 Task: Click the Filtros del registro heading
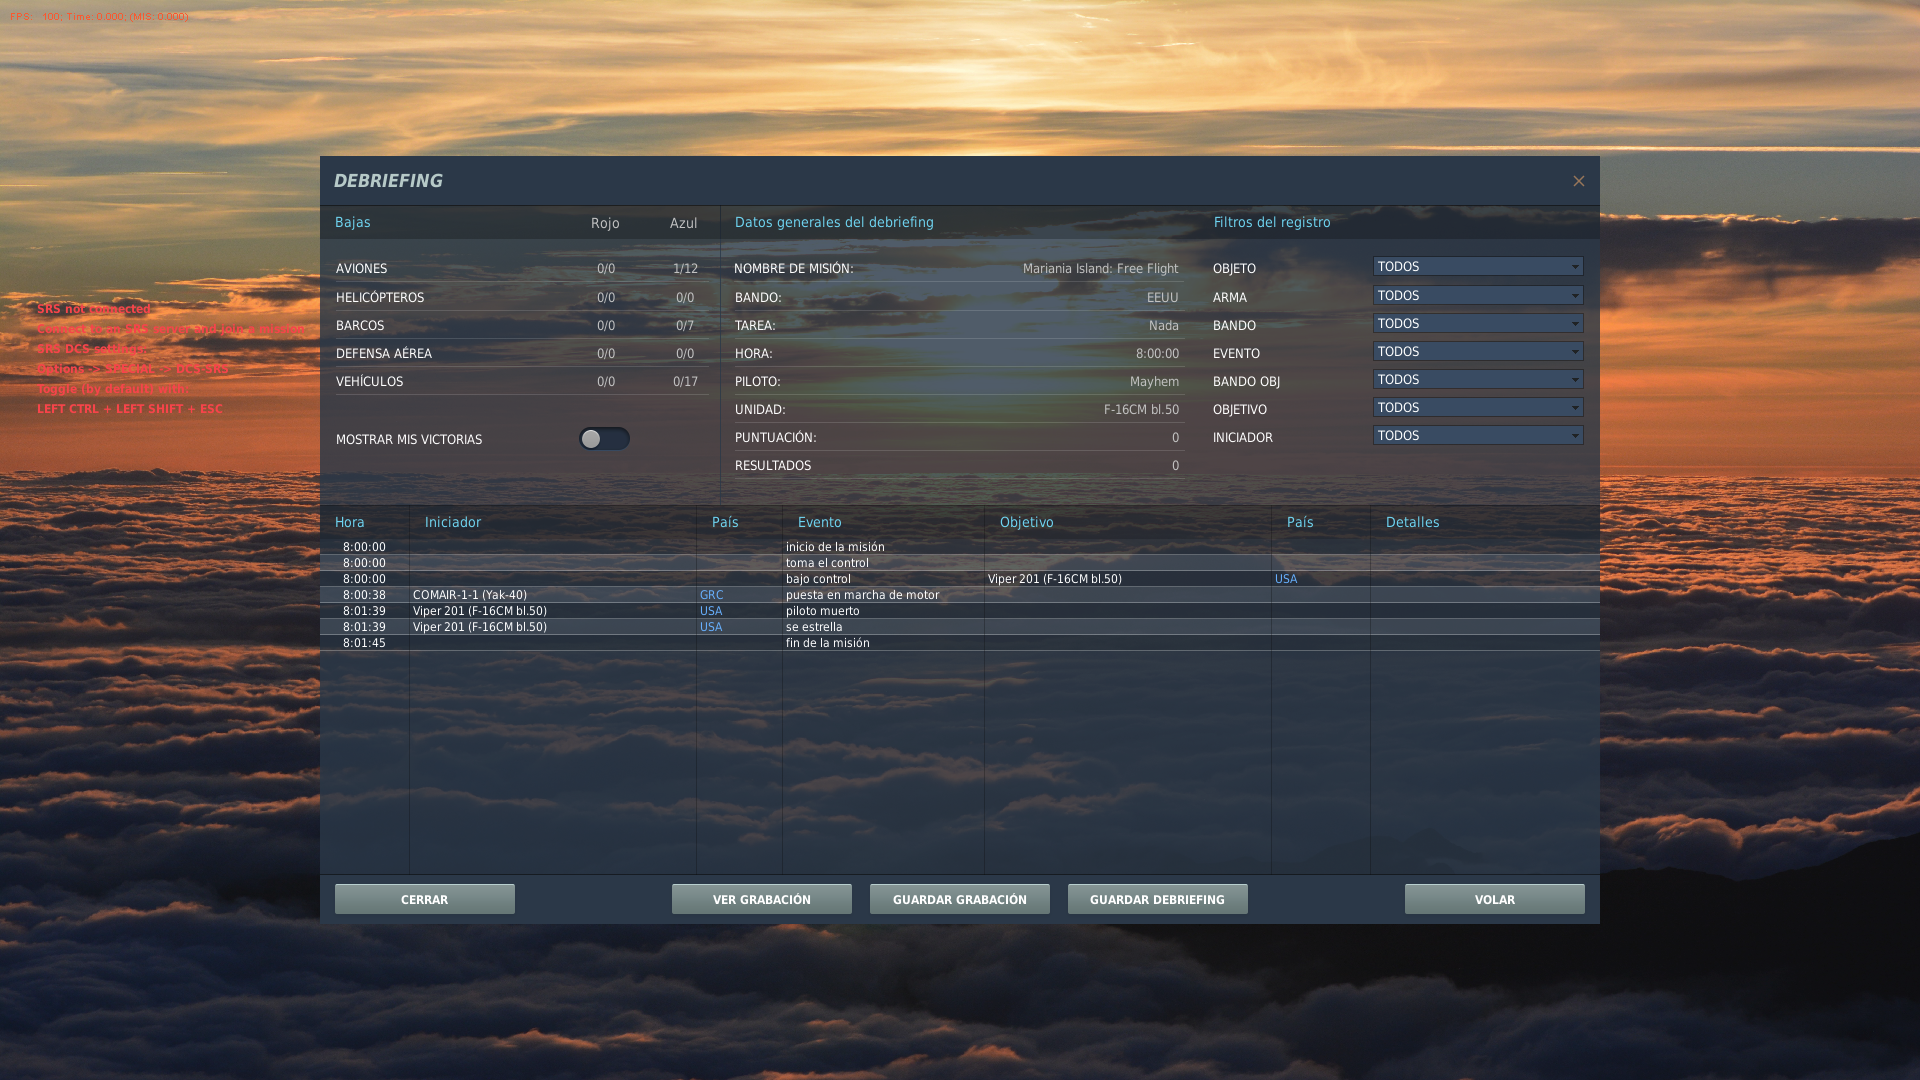[x=1272, y=223]
